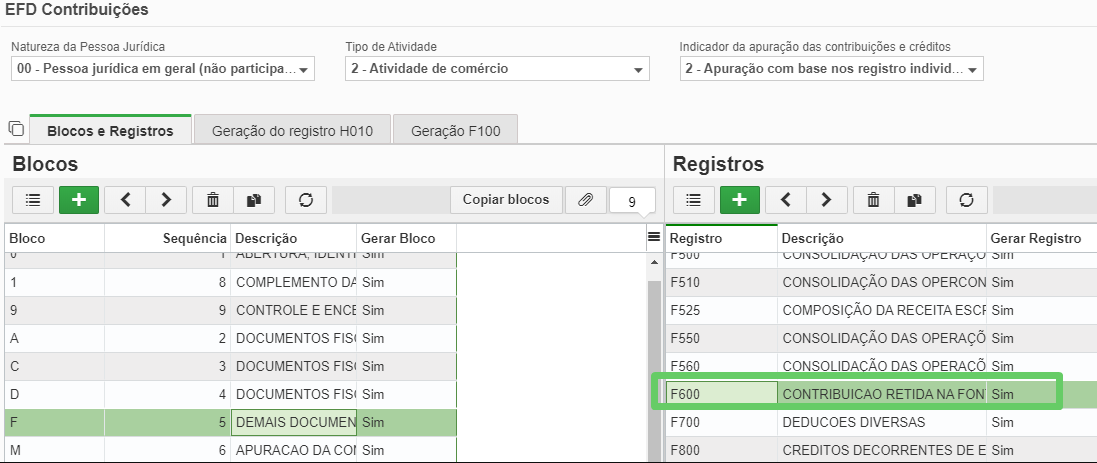Click the window copy icon beside tabs
This screenshot has width=1097, height=463.
pos(16,128)
